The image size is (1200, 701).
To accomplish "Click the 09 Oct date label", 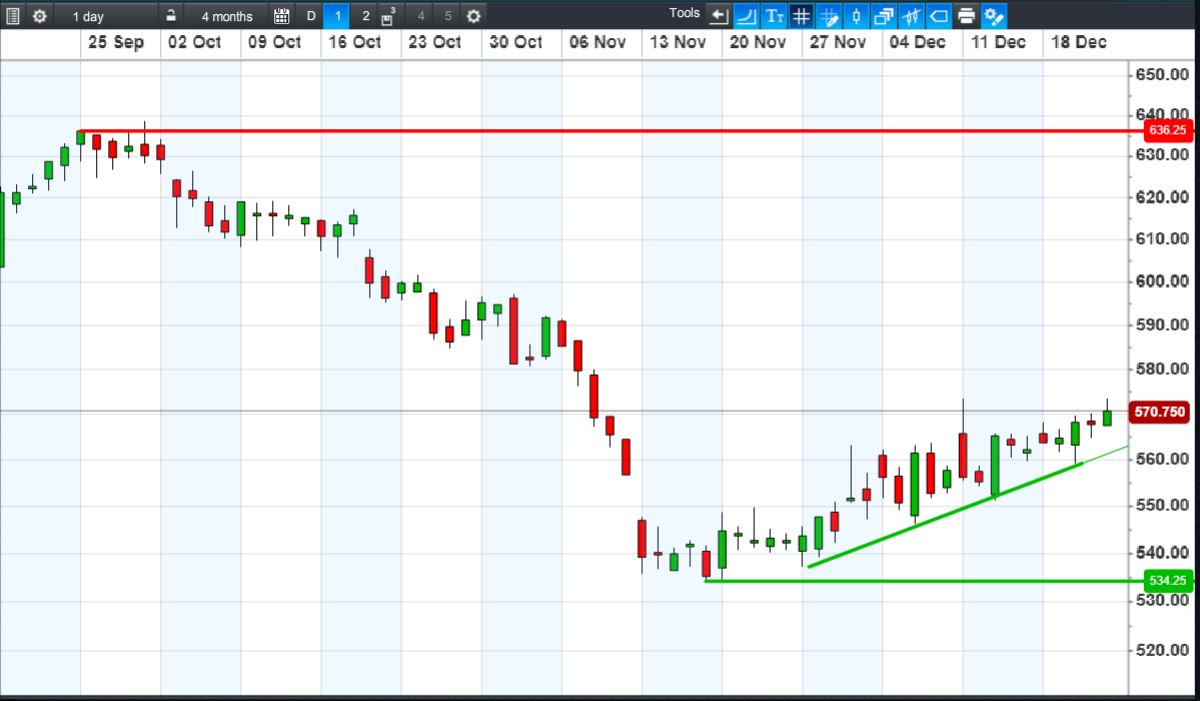I will coord(274,43).
